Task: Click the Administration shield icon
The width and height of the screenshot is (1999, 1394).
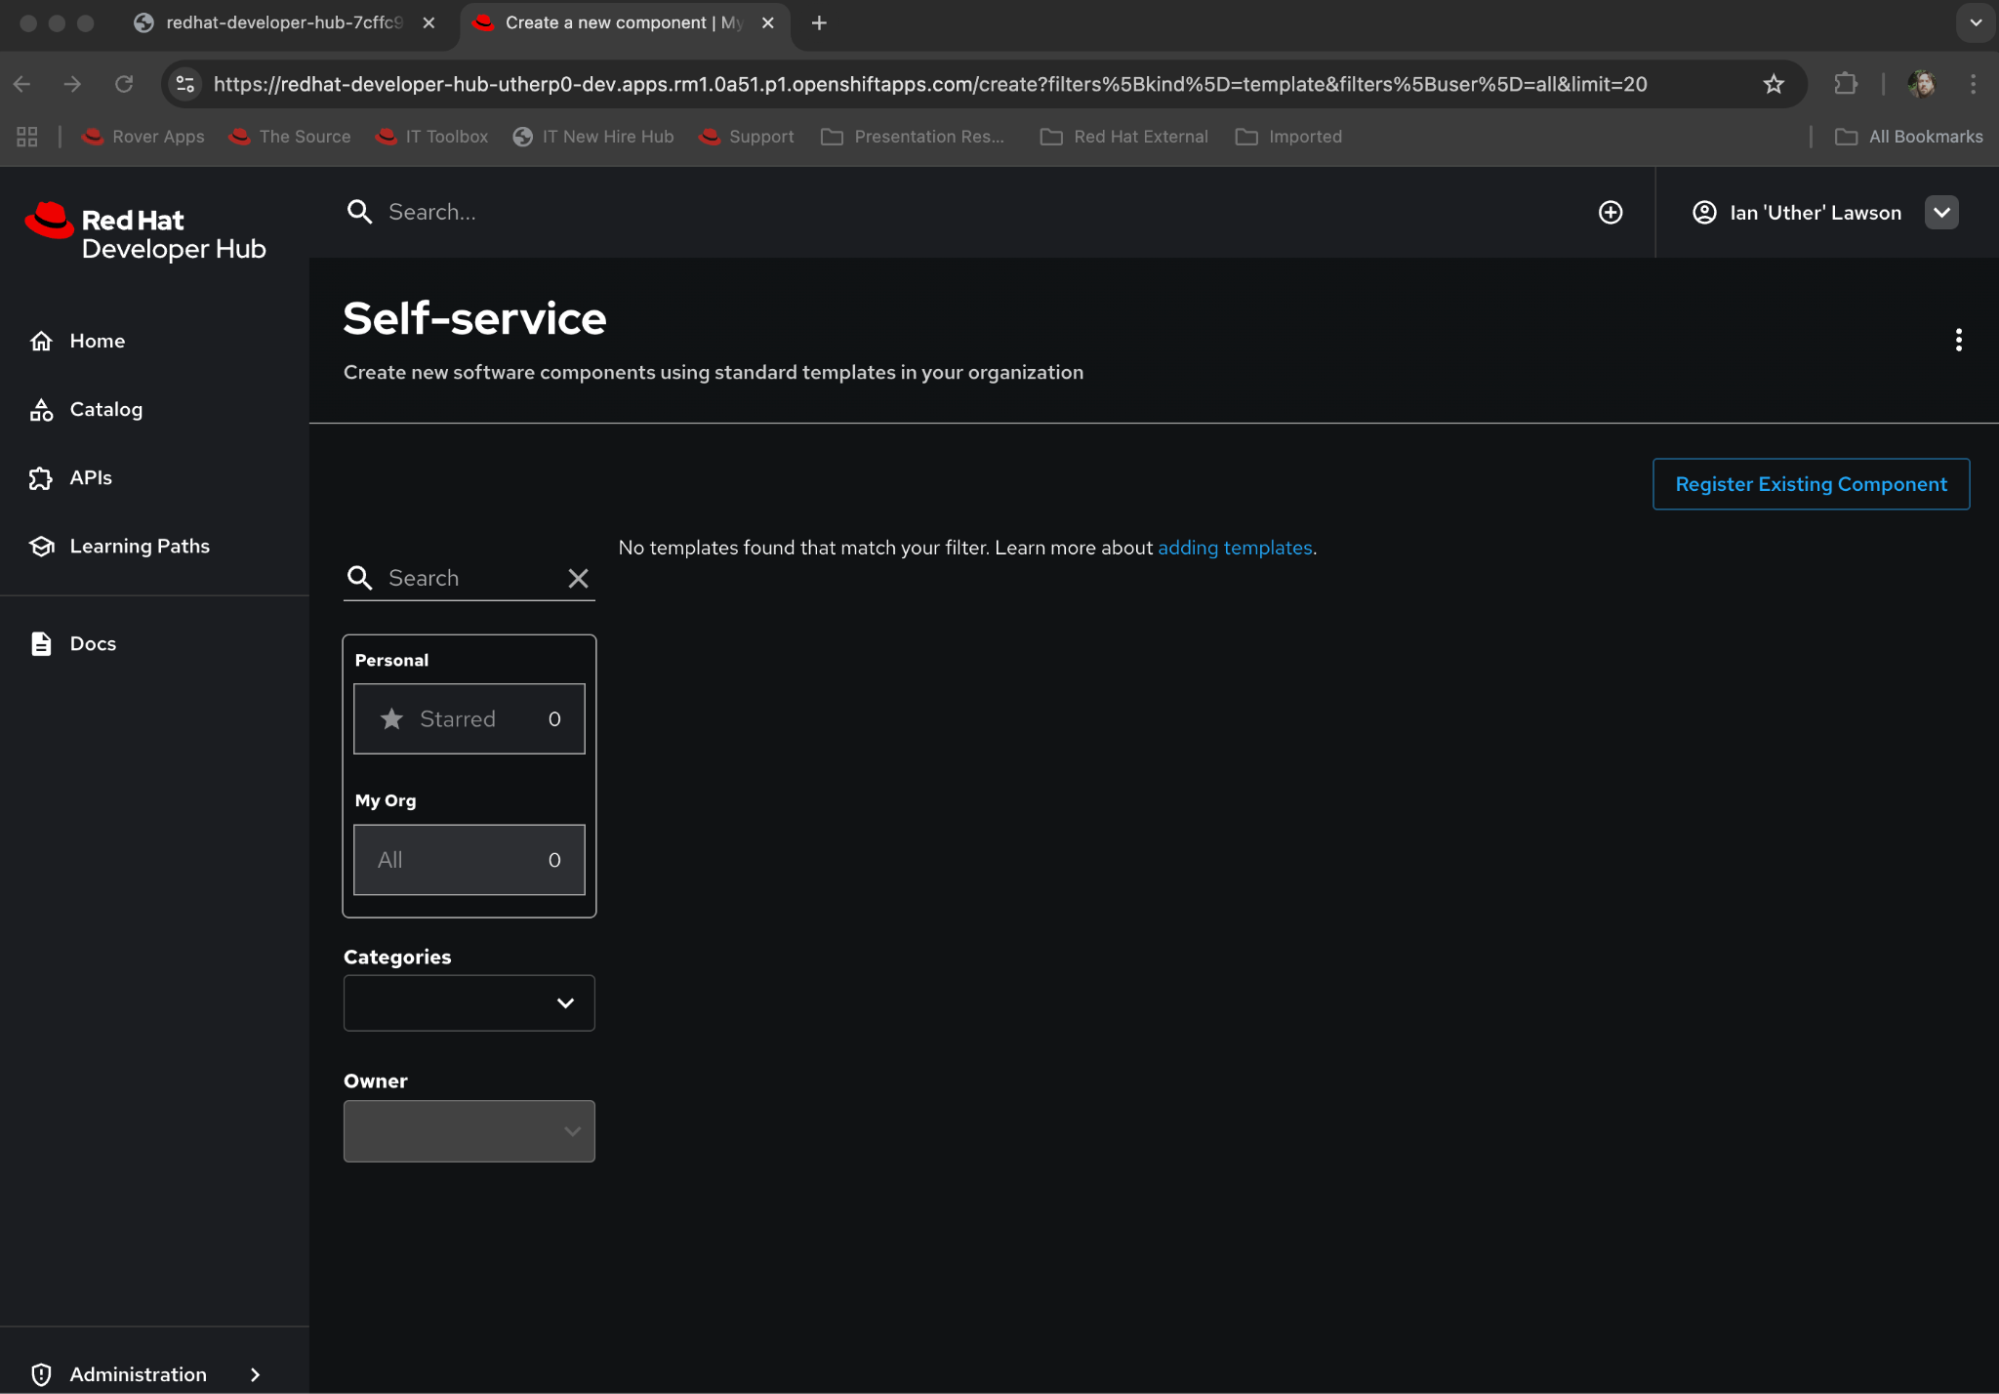Action: coord(41,1374)
